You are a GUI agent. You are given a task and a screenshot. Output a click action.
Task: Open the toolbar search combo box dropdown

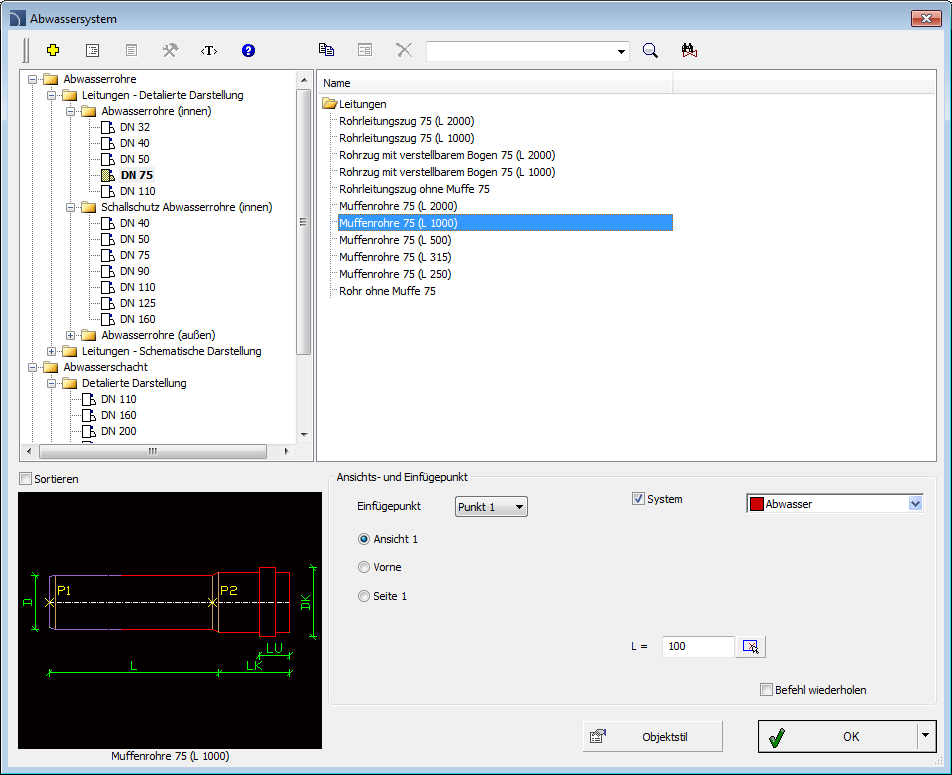622,51
